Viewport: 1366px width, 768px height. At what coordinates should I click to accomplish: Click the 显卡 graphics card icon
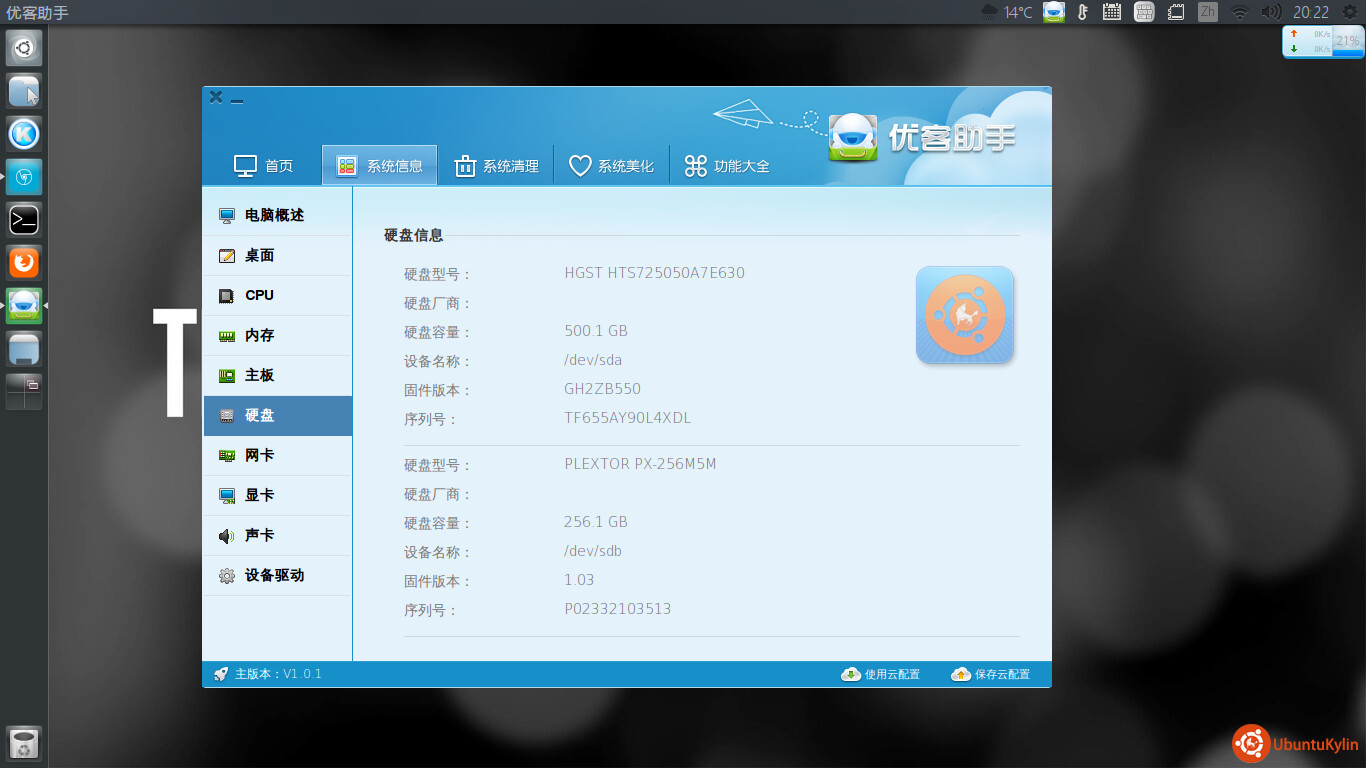point(227,496)
